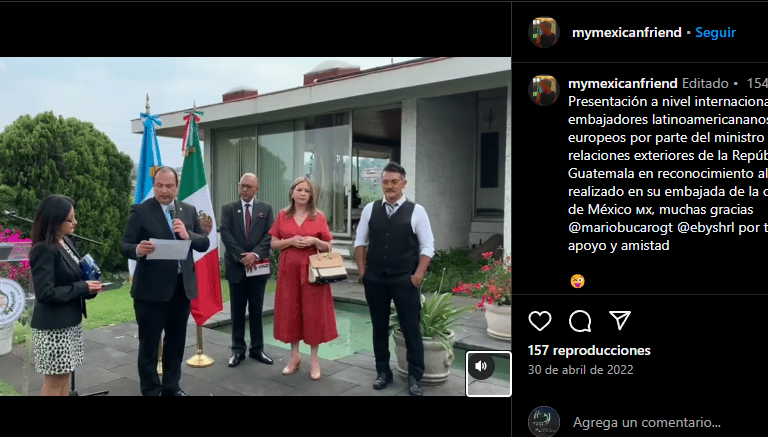View the 157 reproducciones count

coord(589,350)
